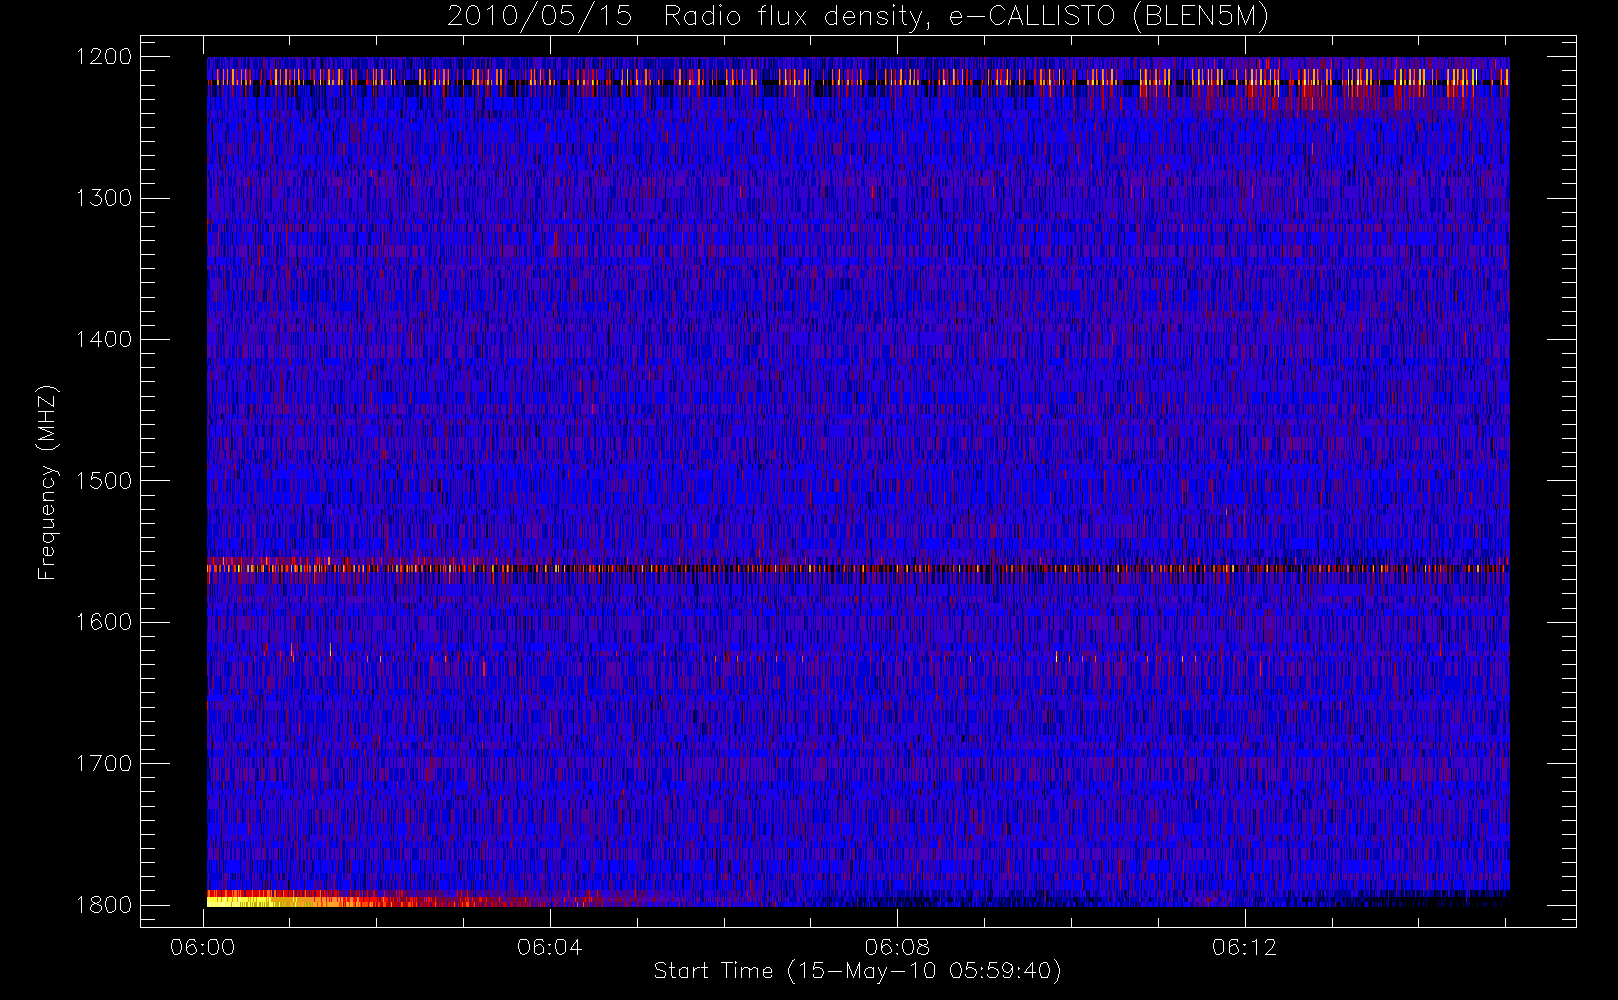Click the 06:00 time tick label
The width and height of the screenshot is (1618, 1000).
pos(203,947)
